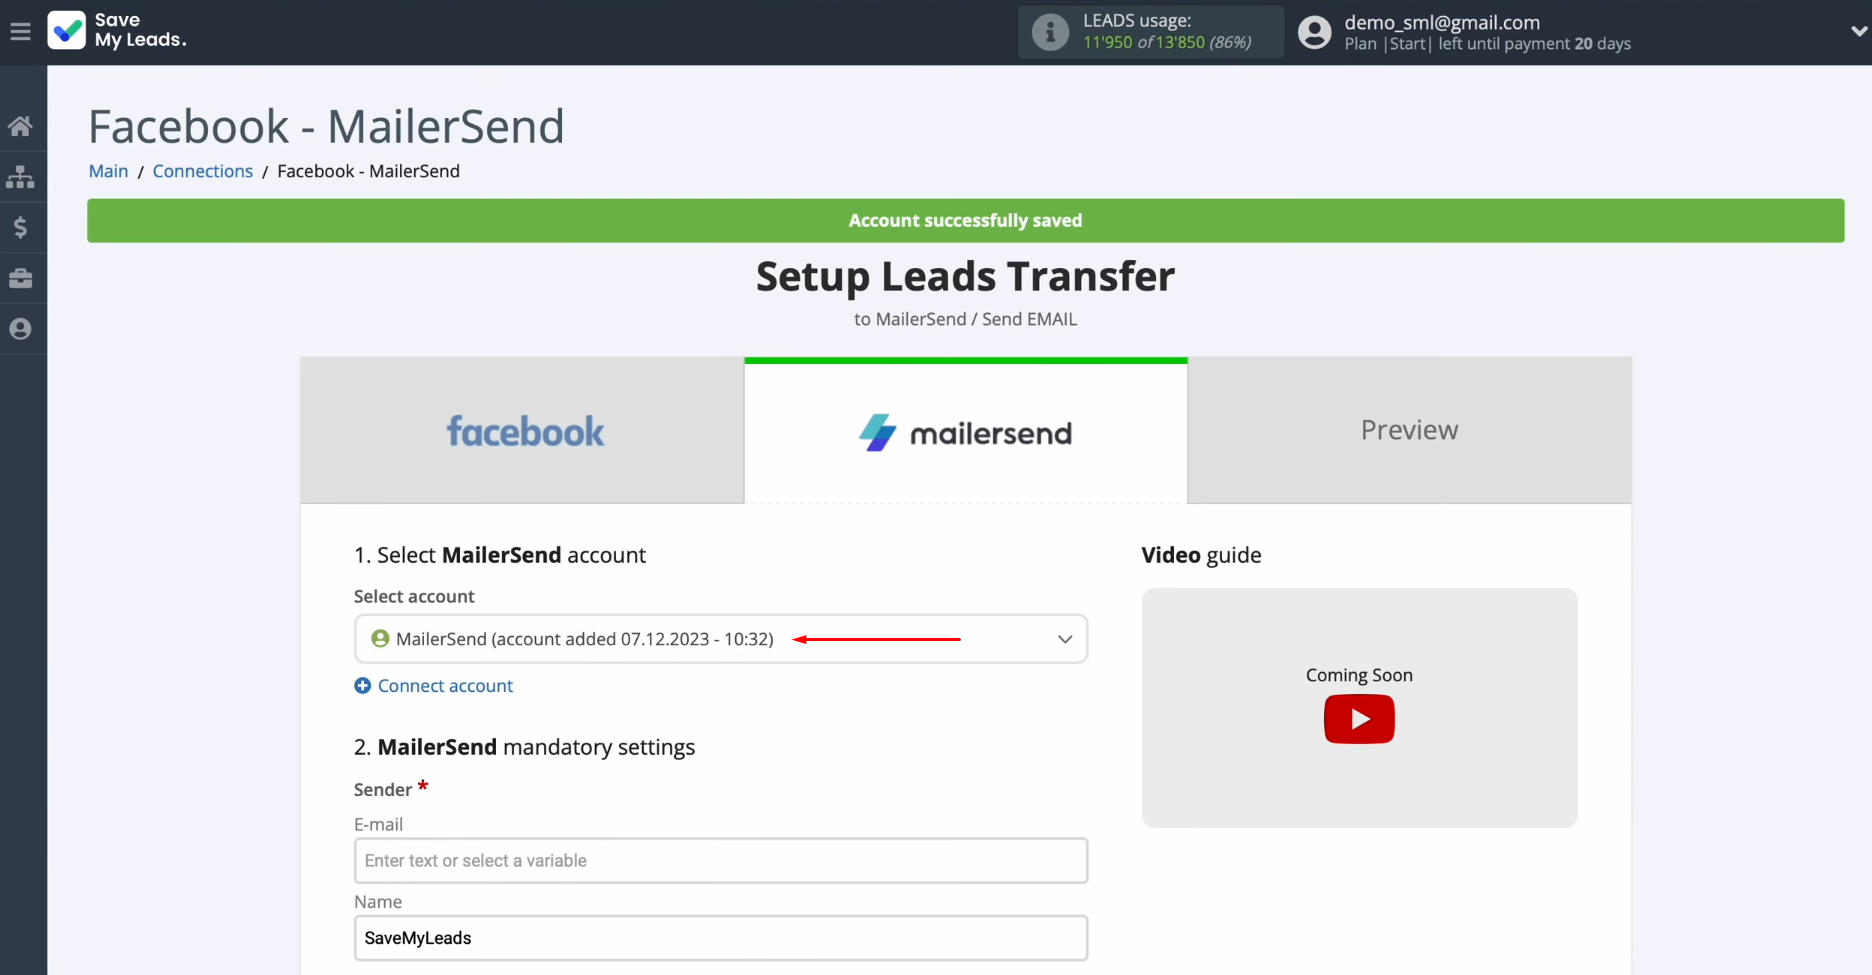Expand the account menu chevron
The width and height of the screenshot is (1872, 975).
click(x=1859, y=31)
